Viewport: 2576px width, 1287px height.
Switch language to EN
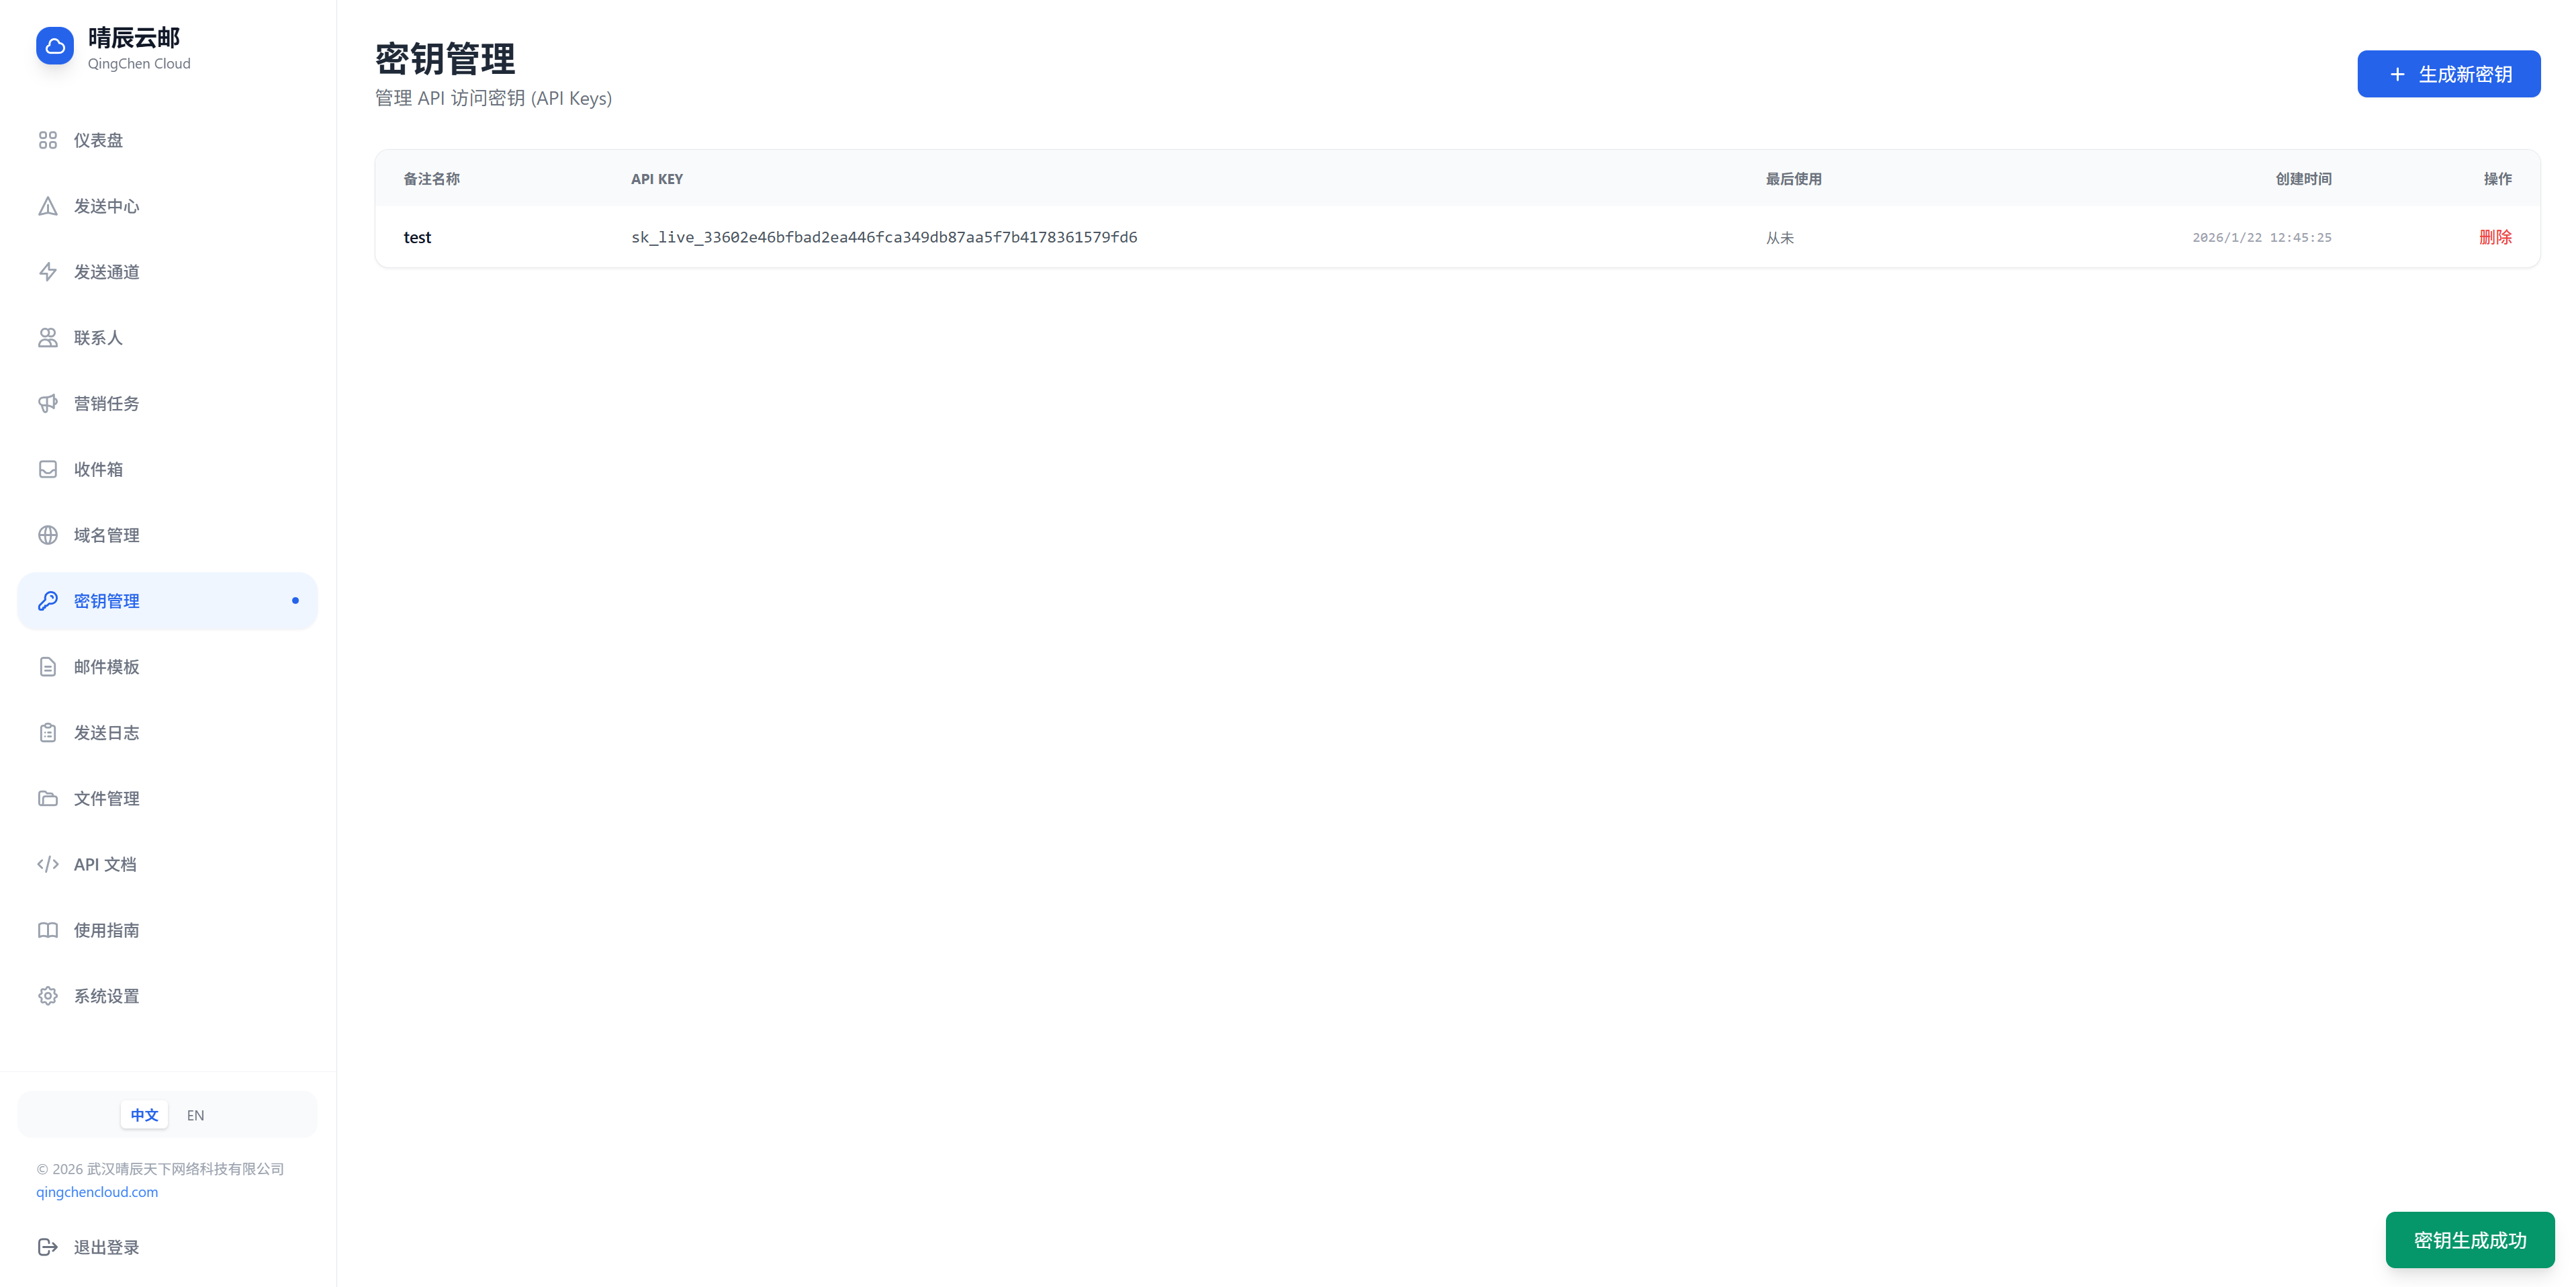coord(195,1115)
